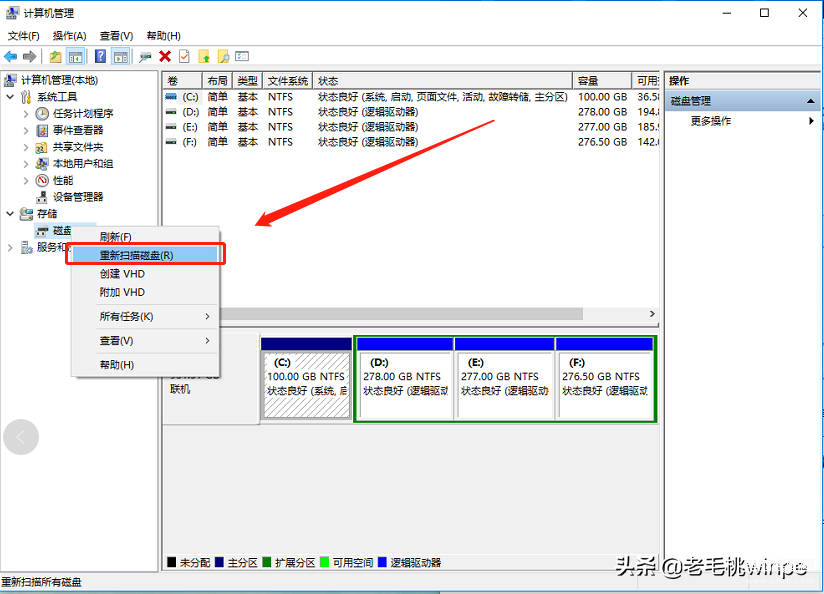Click the yellow export/new item toolbar icon

click(x=204, y=56)
